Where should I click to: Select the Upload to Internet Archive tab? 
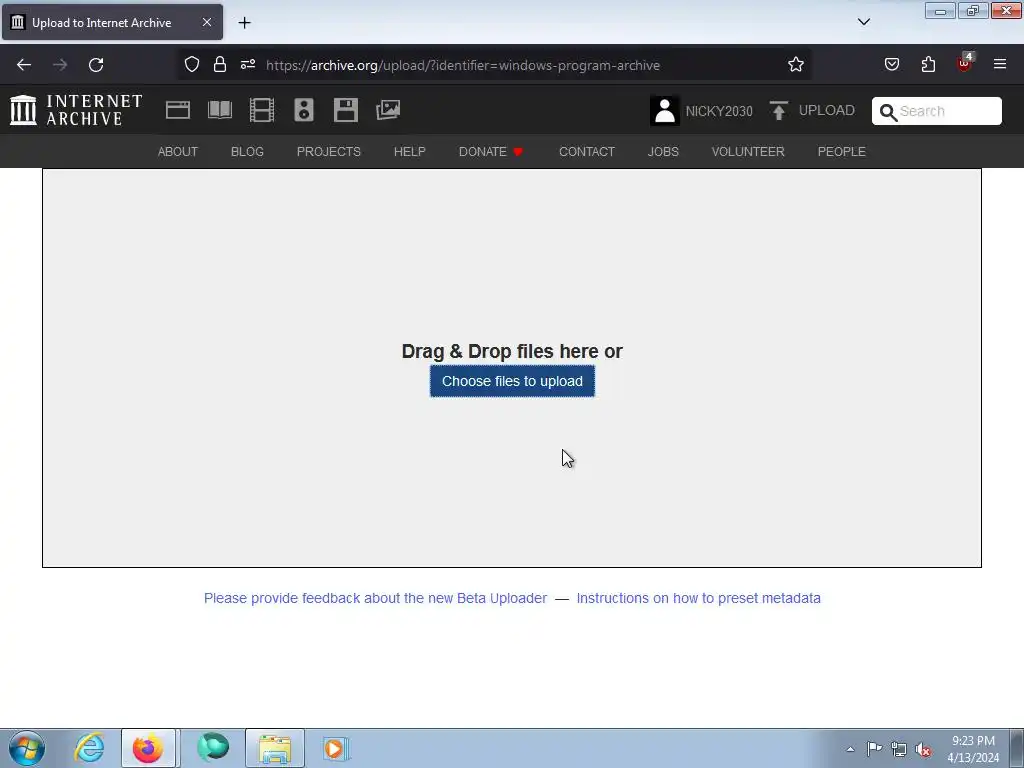tap(112, 22)
